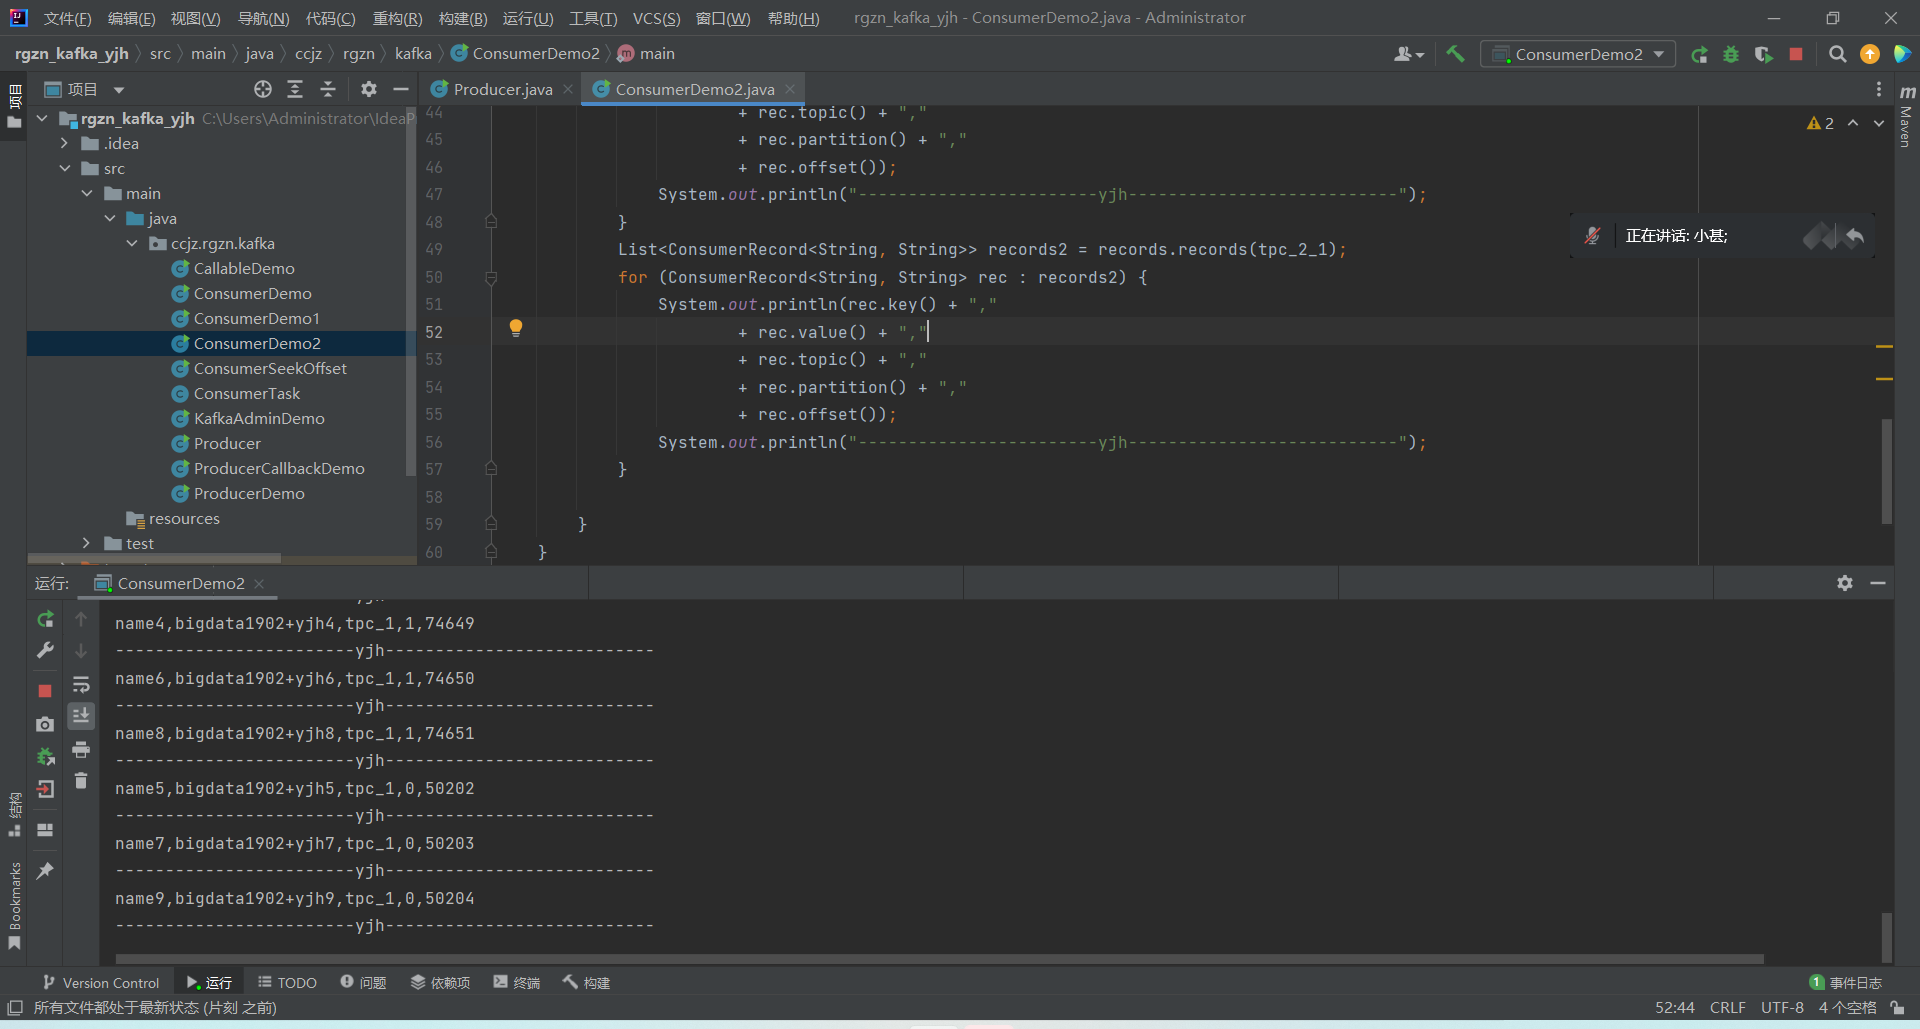
Task: Open the 终端 terminal tab
Action: pyautogui.click(x=516, y=982)
